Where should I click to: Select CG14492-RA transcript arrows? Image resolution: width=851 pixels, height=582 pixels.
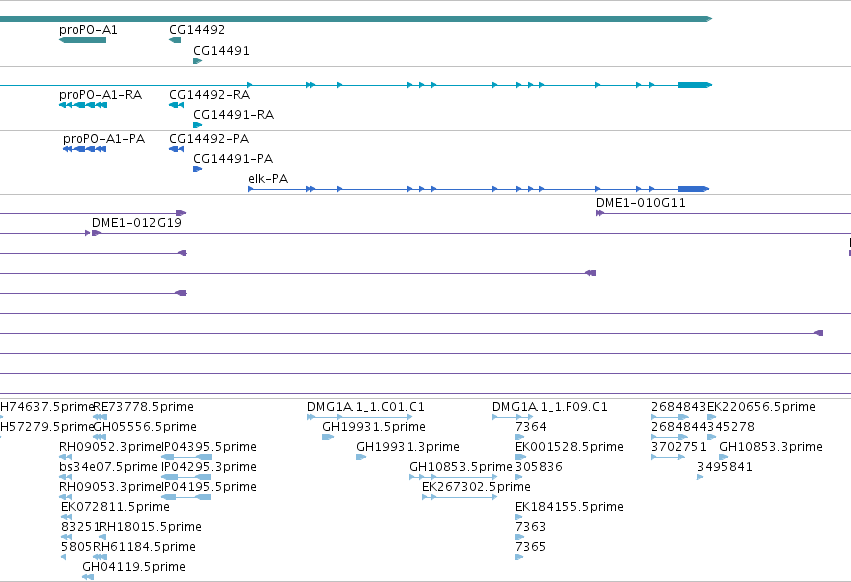[176, 105]
